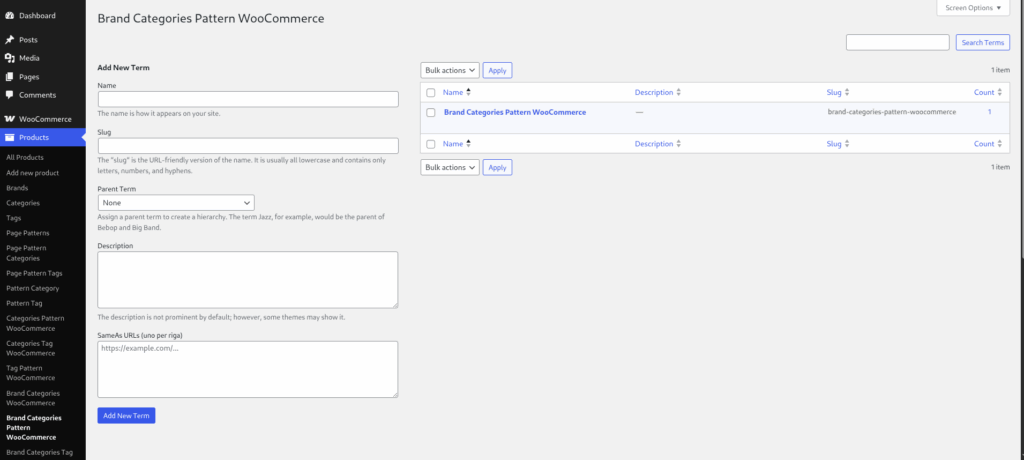The height and width of the screenshot is (460, 1024).
Task: Click the Add New Term button
Action: 126,416
